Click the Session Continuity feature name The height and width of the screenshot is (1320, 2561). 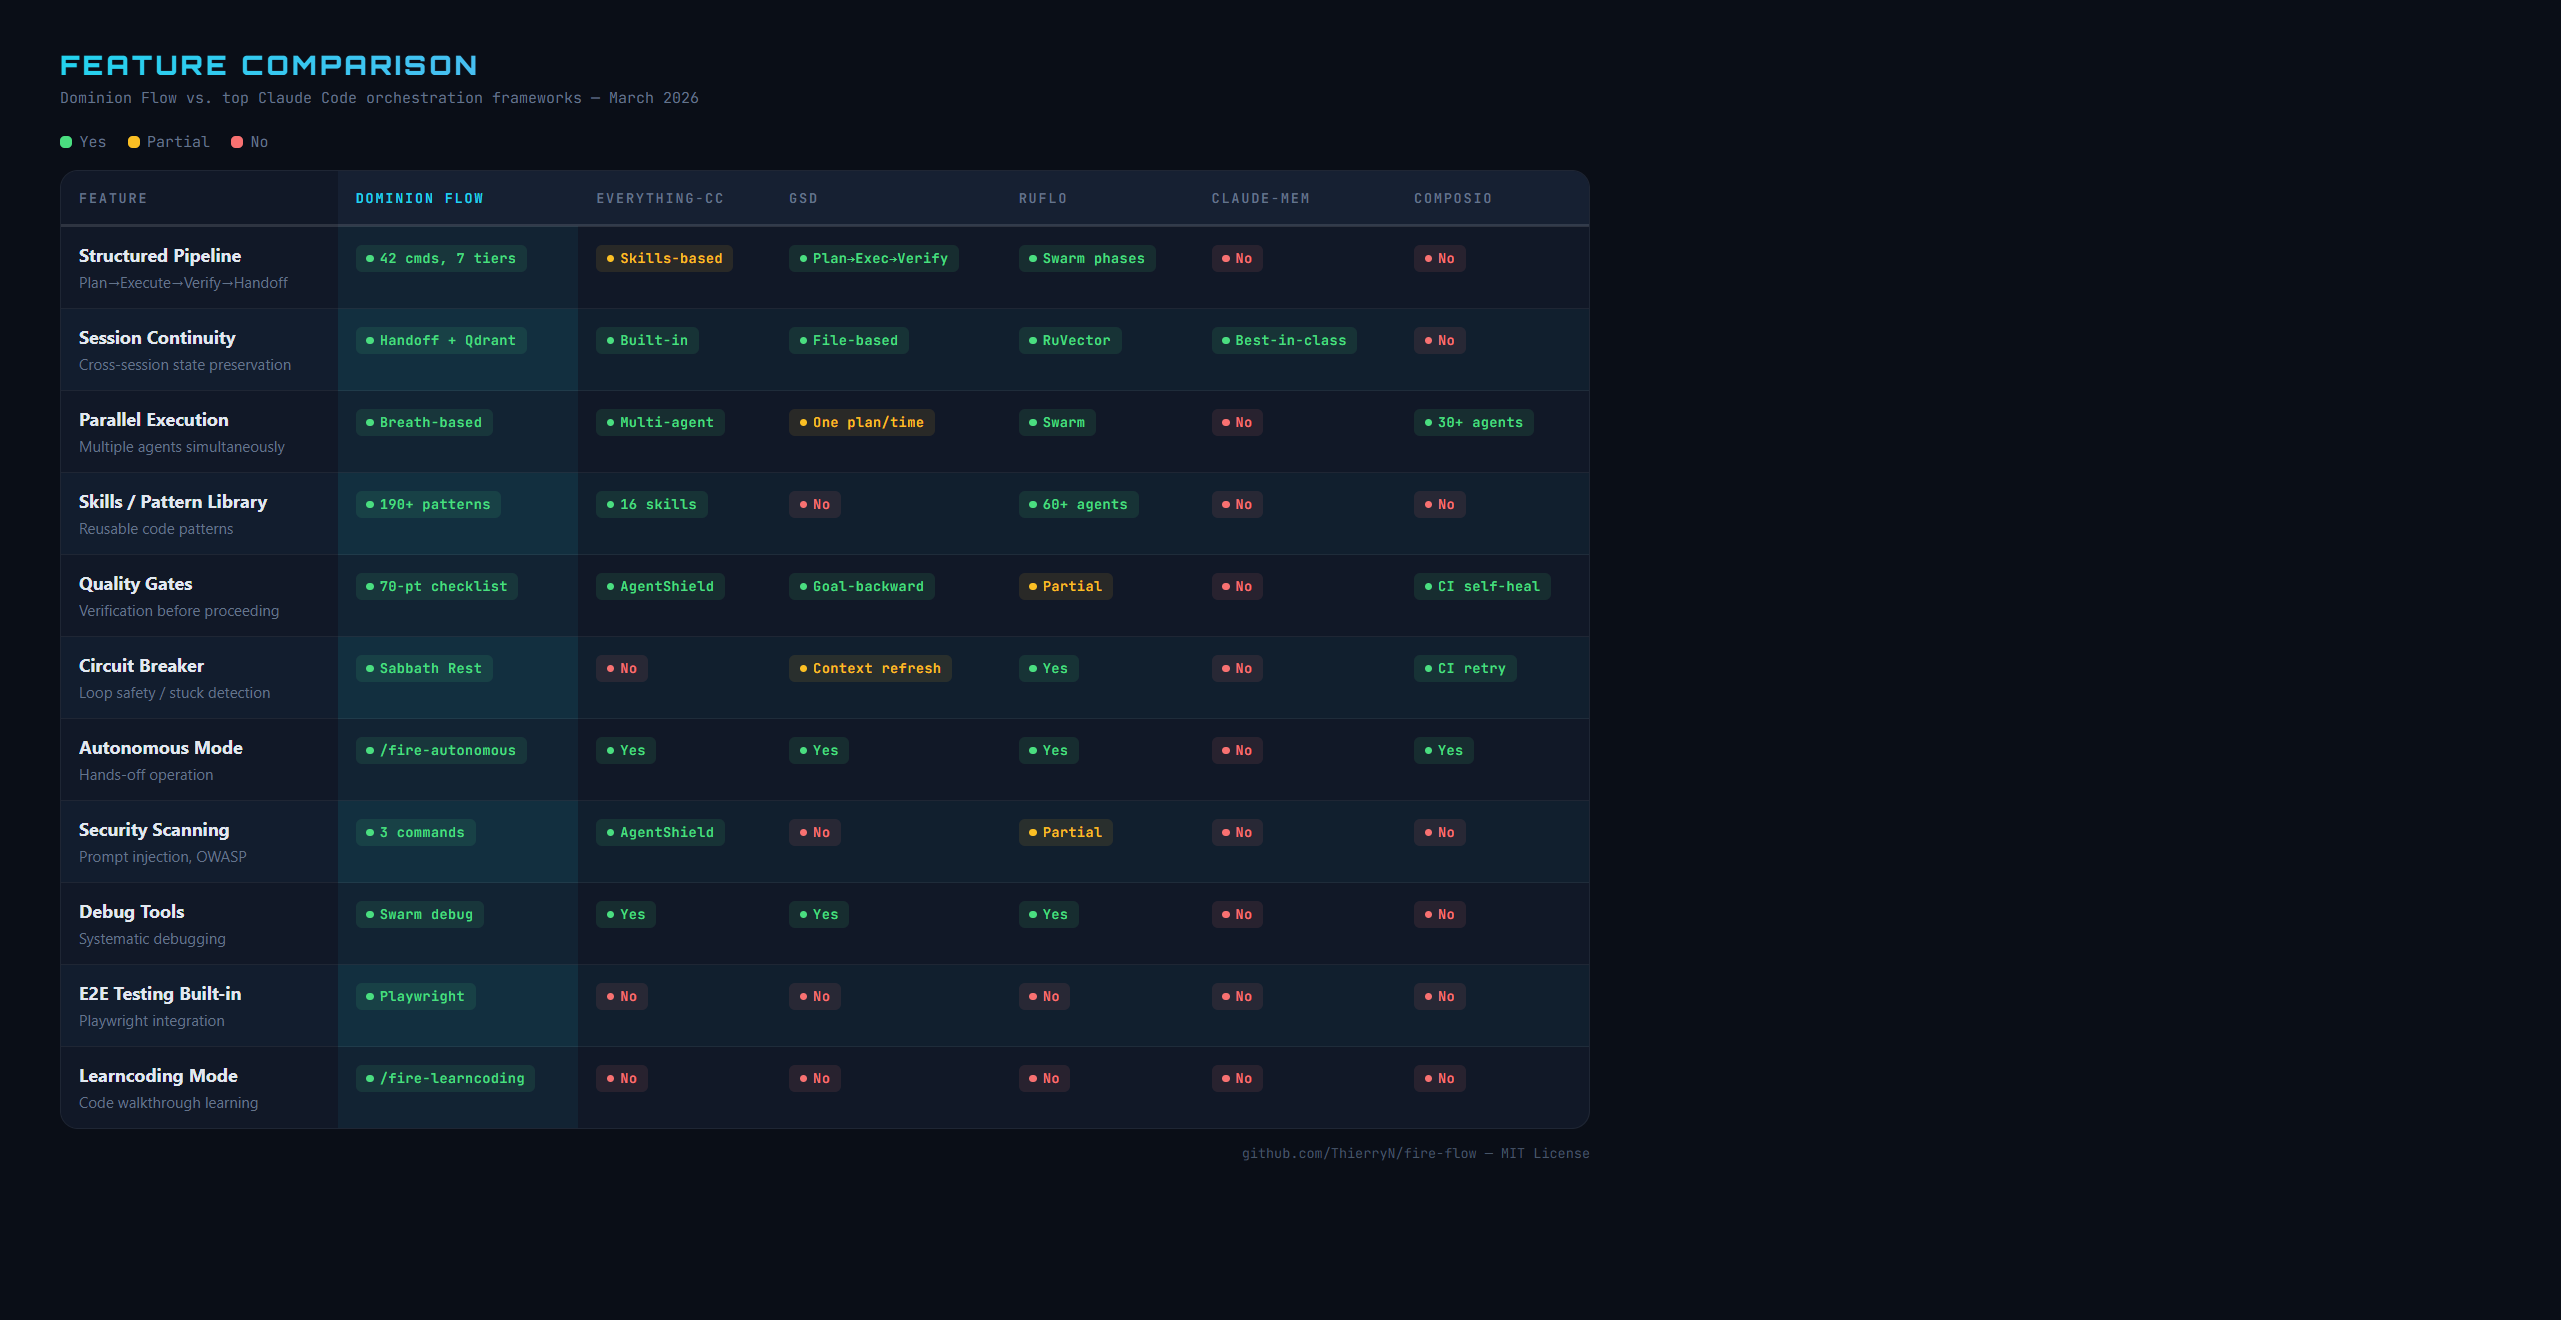157,338
